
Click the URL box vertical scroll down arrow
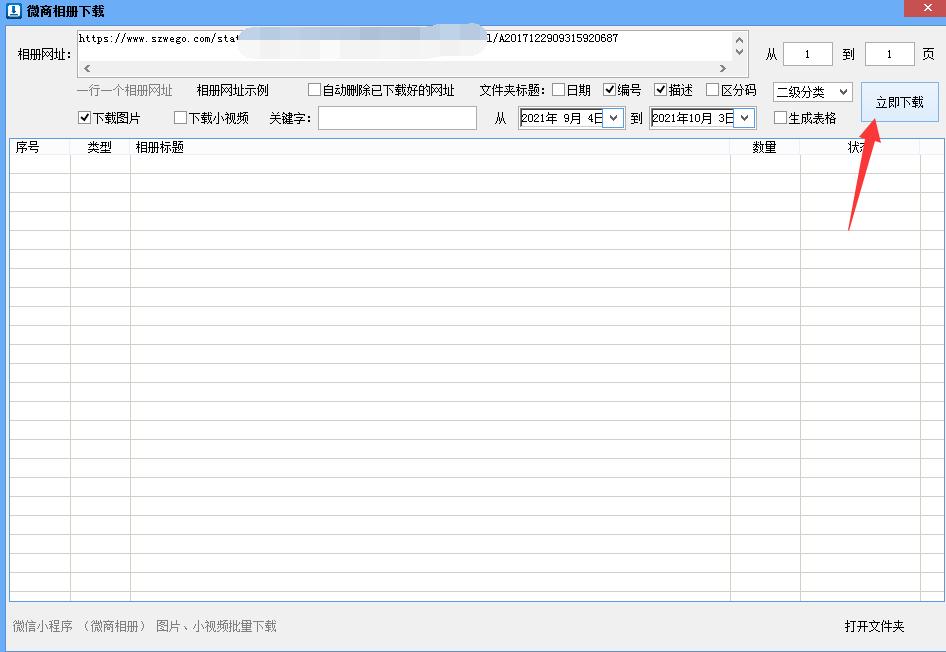coord(739,52)
